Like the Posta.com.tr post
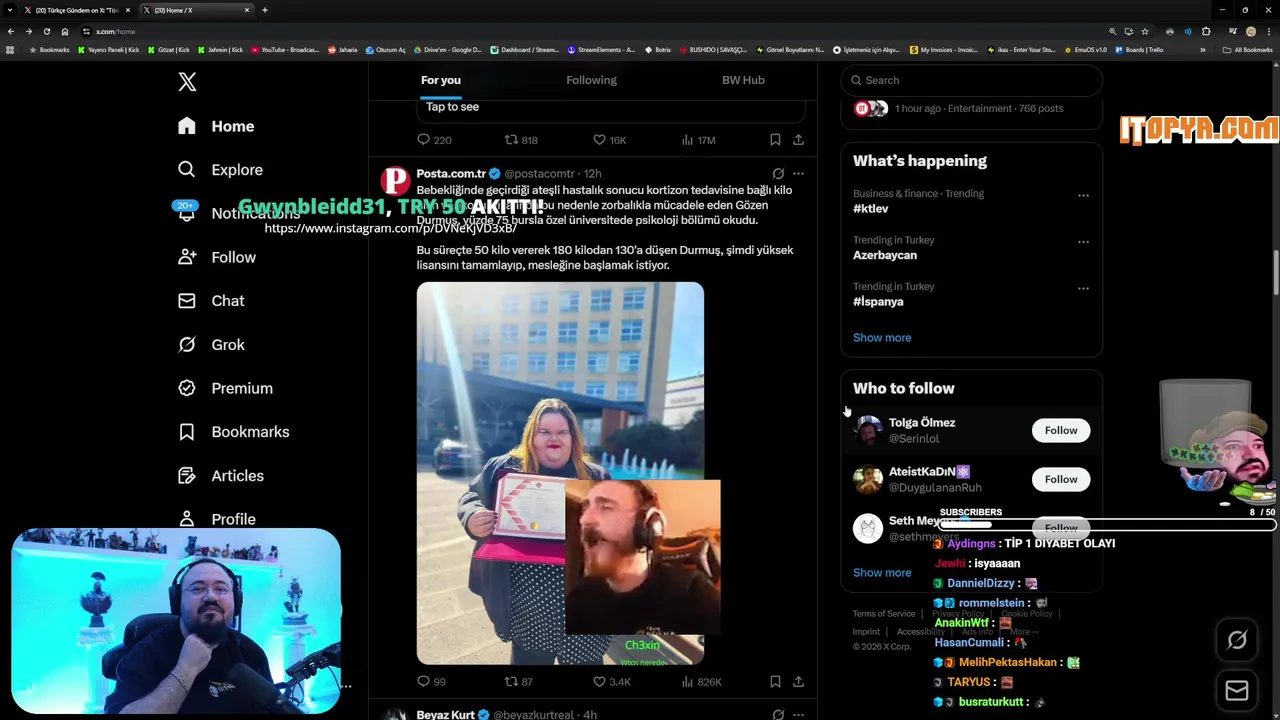Screen dimensions: 1280x720 tap(611, 682)
